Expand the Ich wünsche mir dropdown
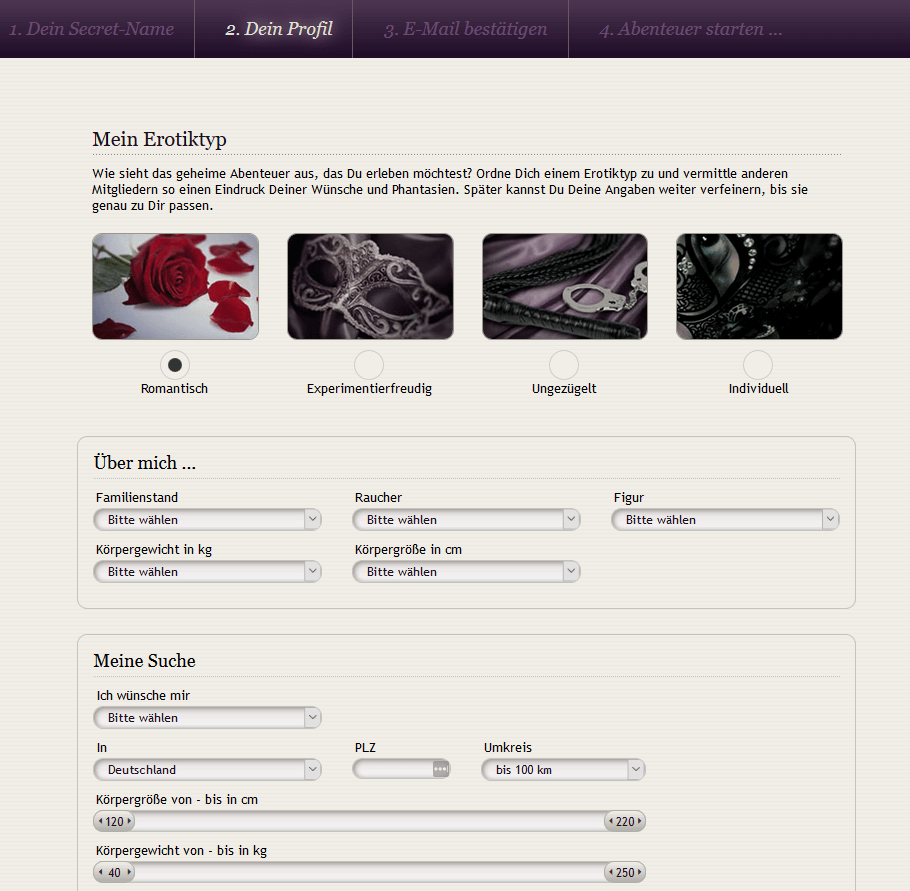 (x=207, y=718)
